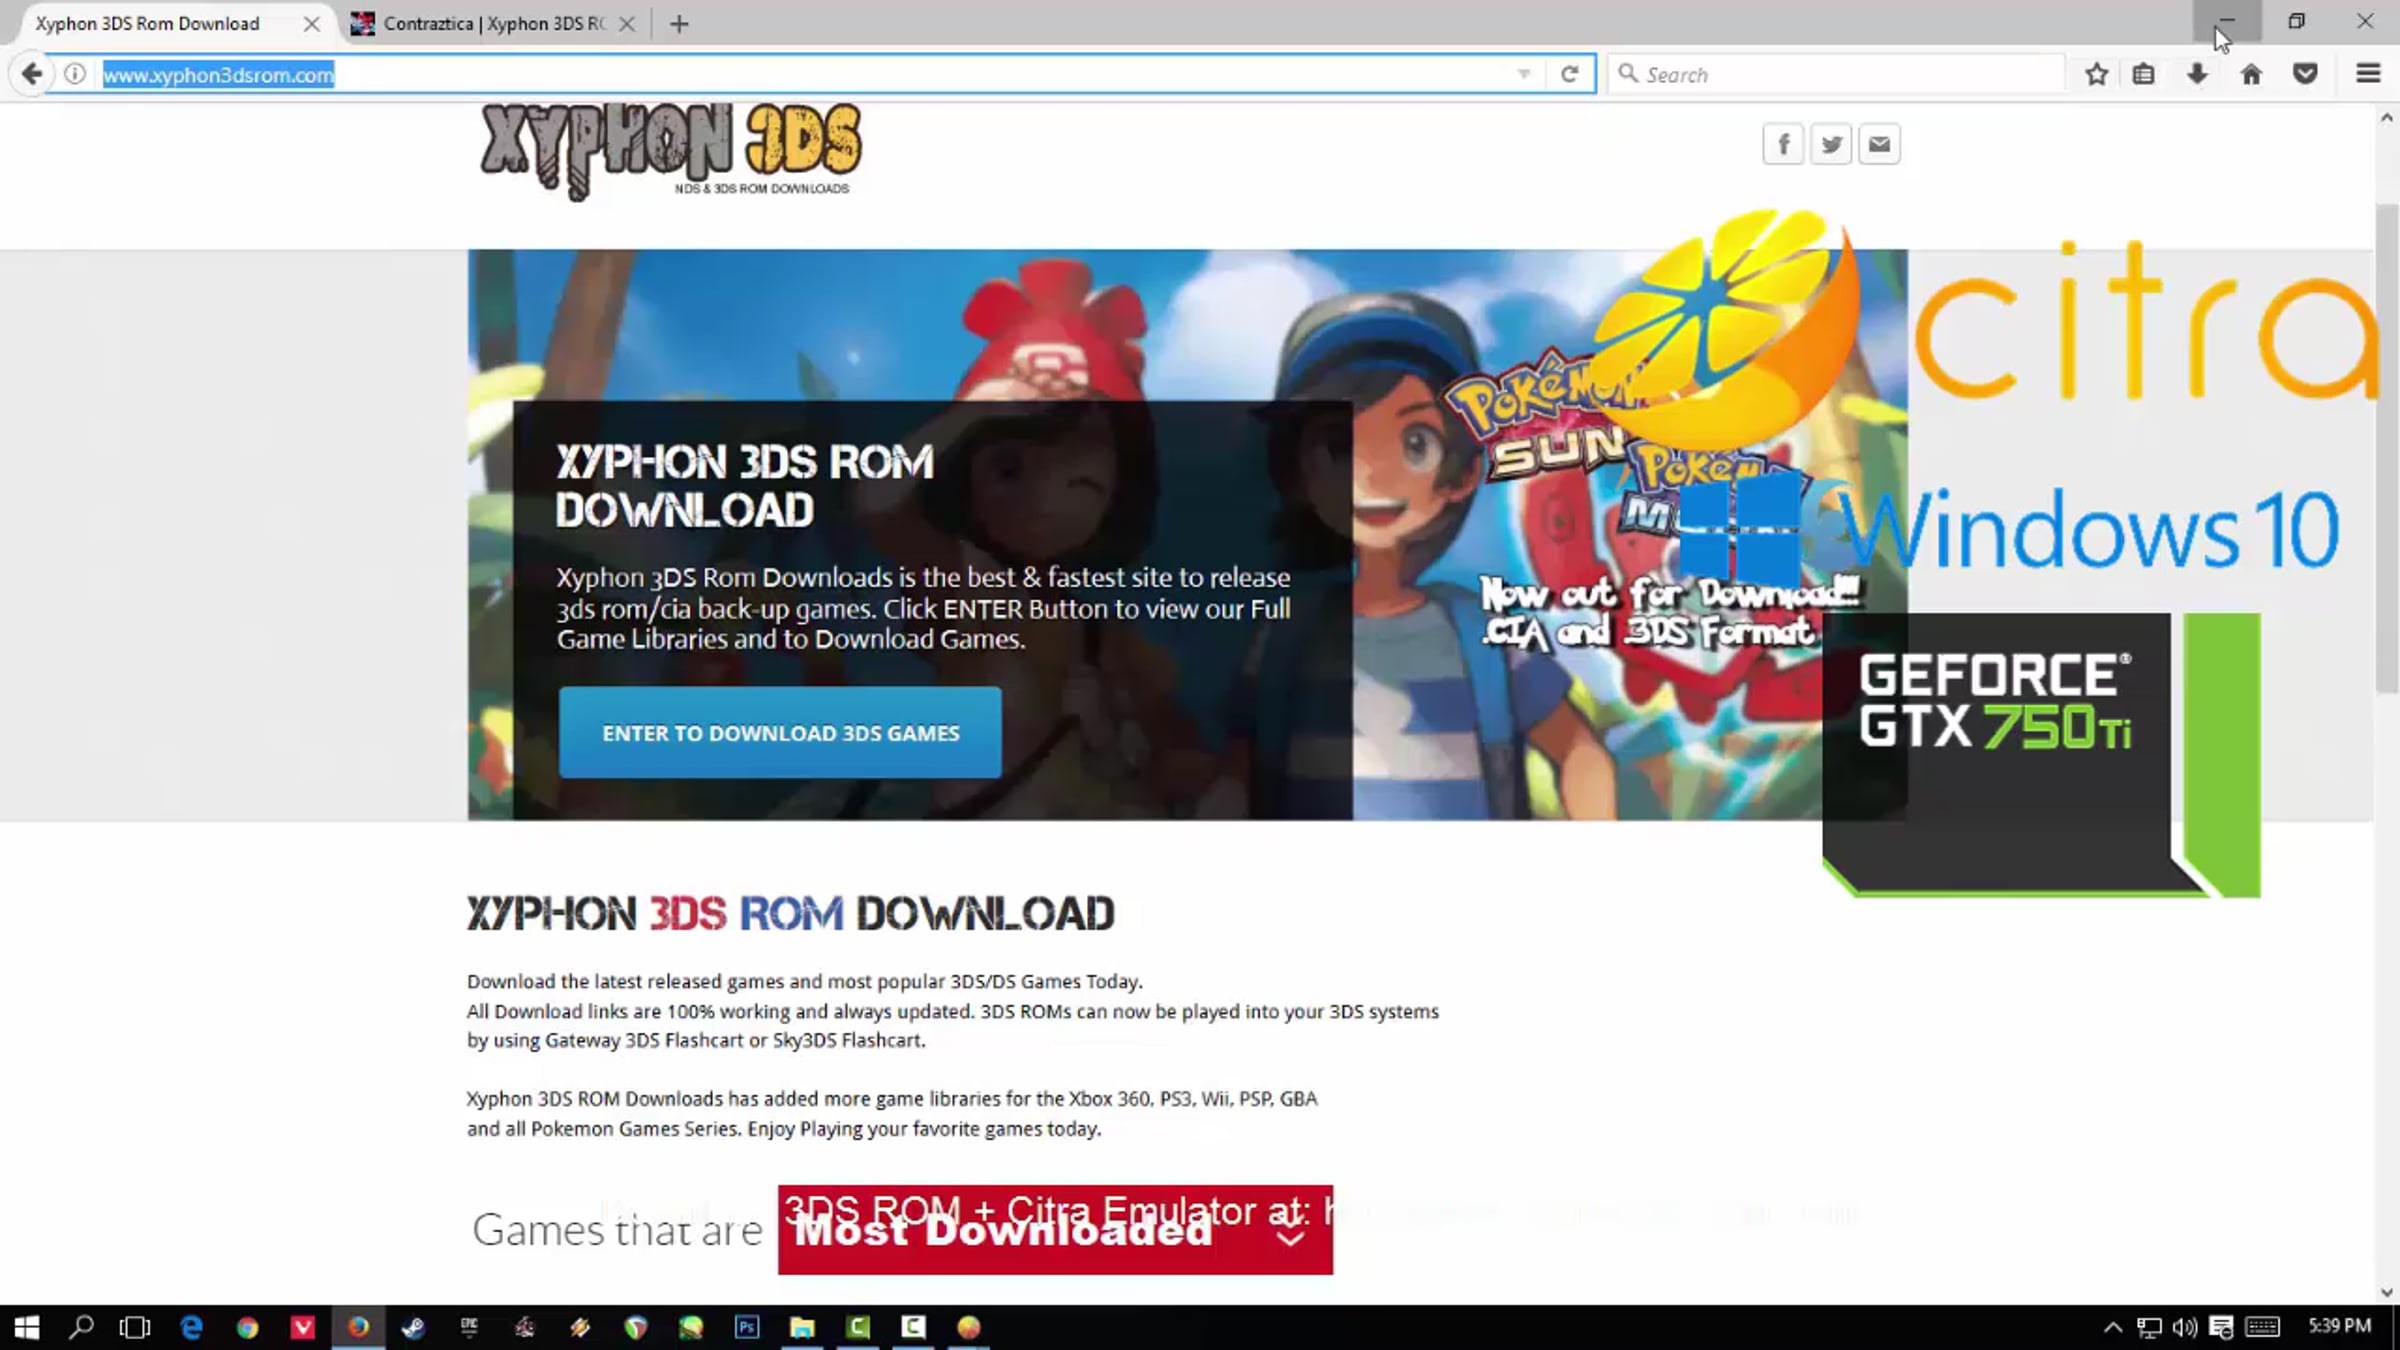
Task: Show site identity info icon
Action: point(75,74)
